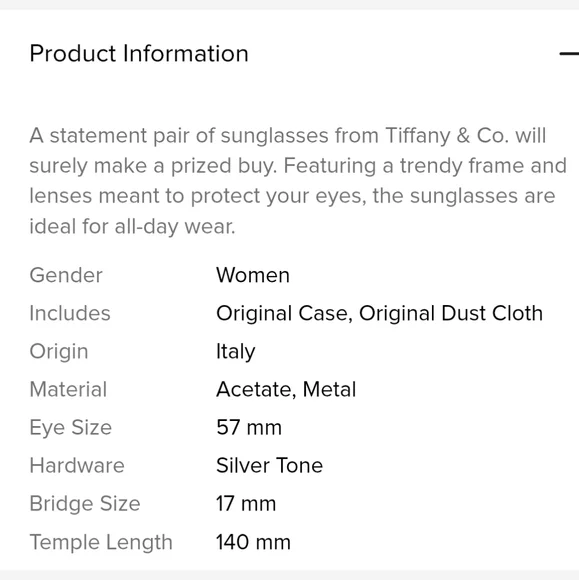The image size is (579, 580).
Task: Click the Tiffany & Co. brand mention
Action: click(447, 135)
